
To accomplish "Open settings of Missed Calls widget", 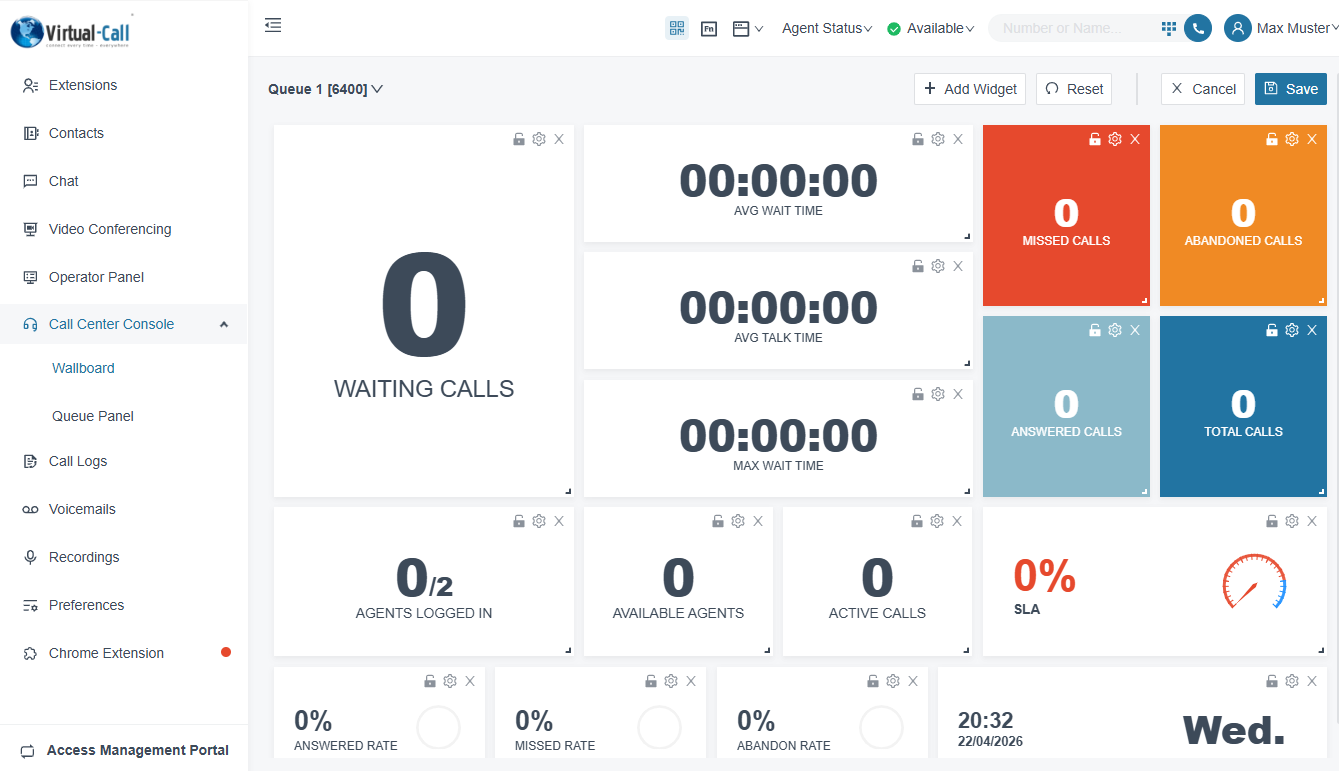I will pyautogui.click(x=1115, y=139).
